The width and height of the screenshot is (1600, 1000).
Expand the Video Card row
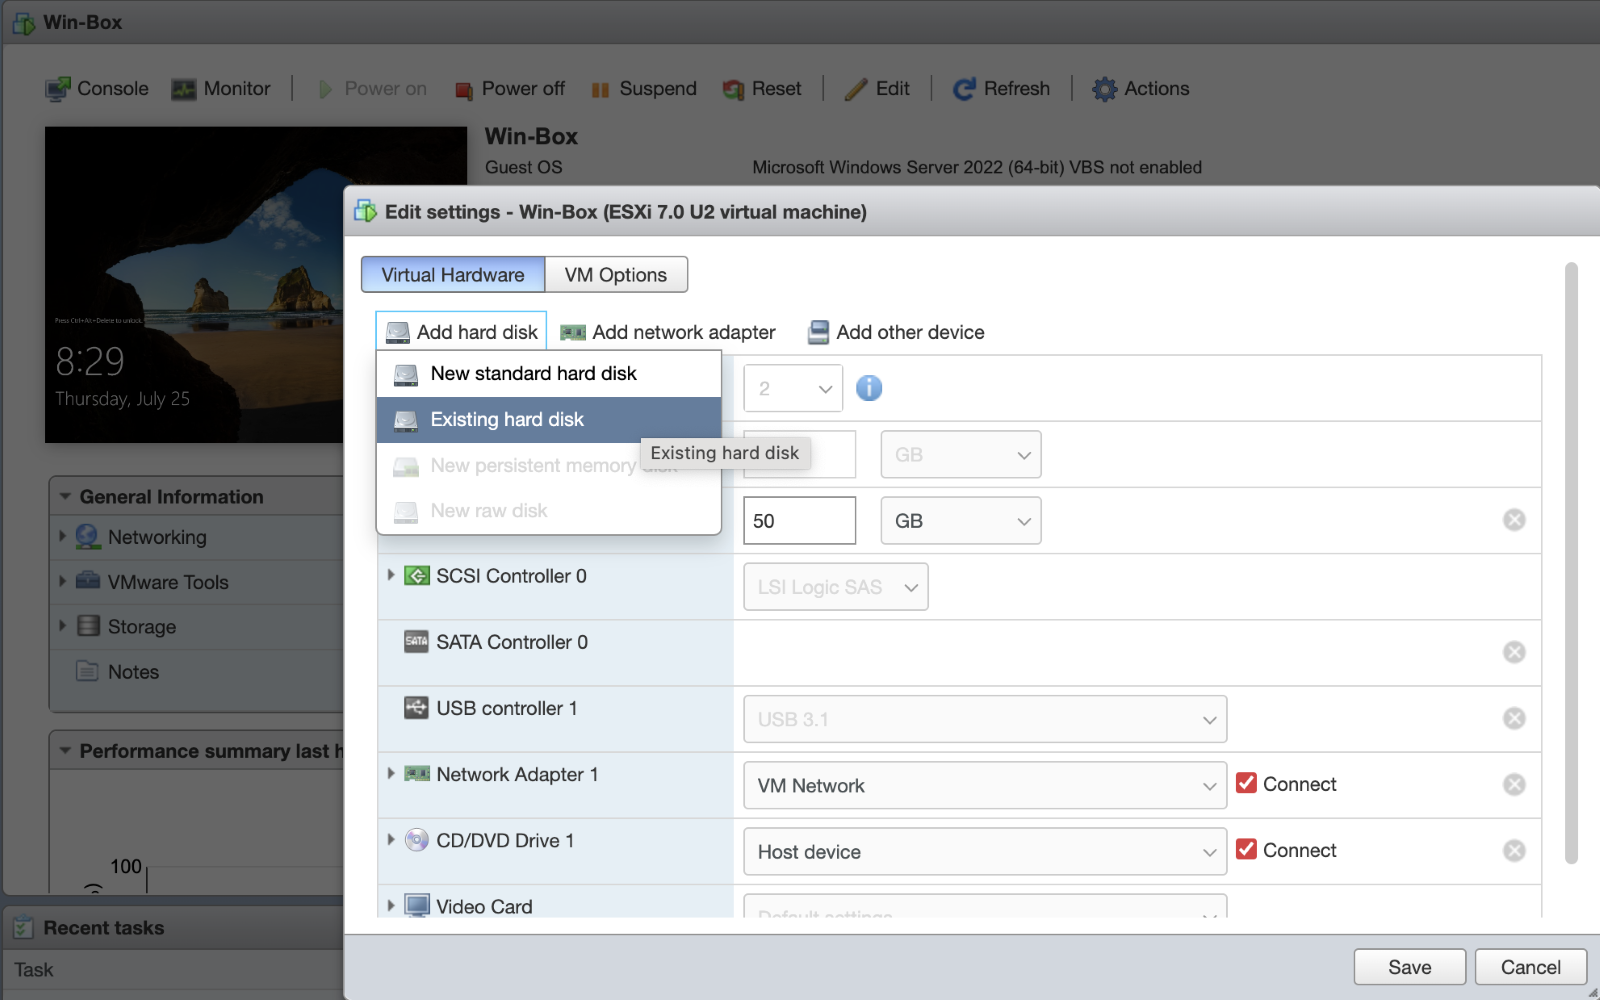click(x=391, y=905)
